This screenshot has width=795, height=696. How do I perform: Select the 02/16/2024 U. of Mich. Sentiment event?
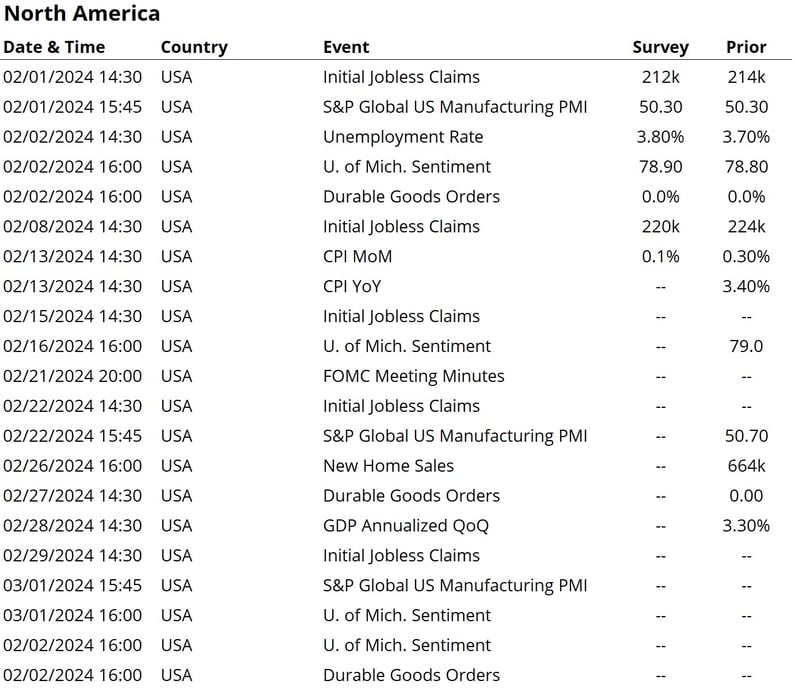(x=407, y=346)
